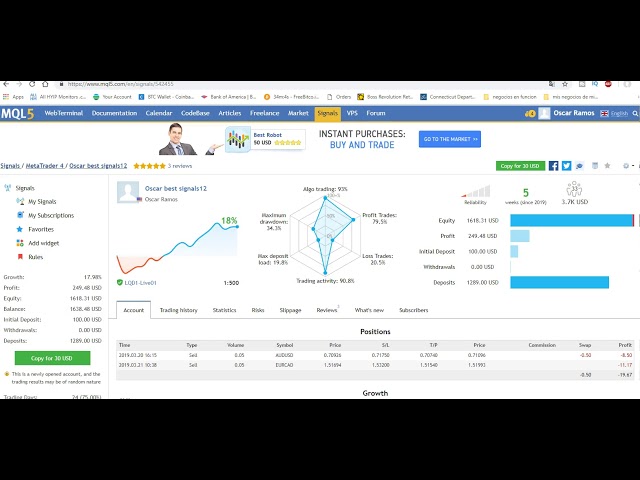Open the Statistics tab
This screenshot has width=640, height=480.
(225, 310)
